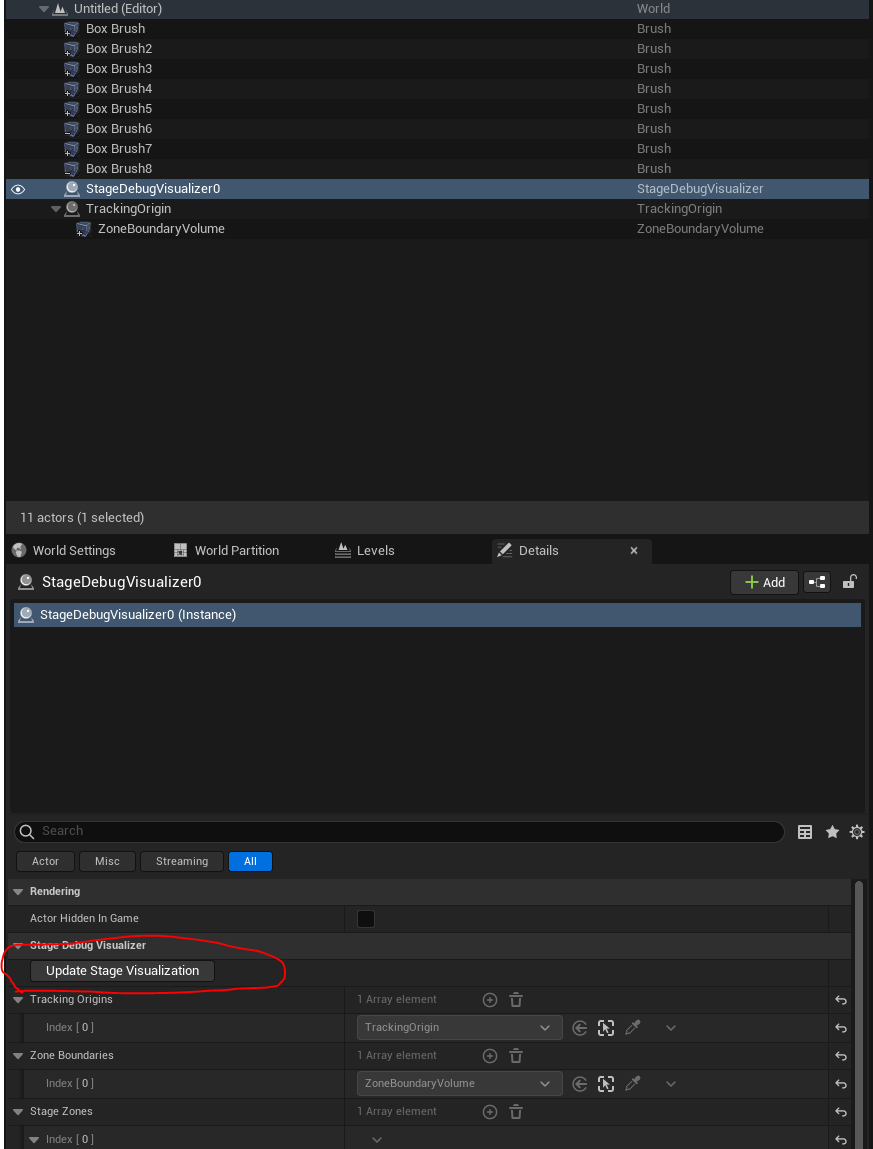The height and width of the screenshot is (1149, 873).
Task: Click the trash icon for Zone Boundaries array
Action: pos(516,1056)
